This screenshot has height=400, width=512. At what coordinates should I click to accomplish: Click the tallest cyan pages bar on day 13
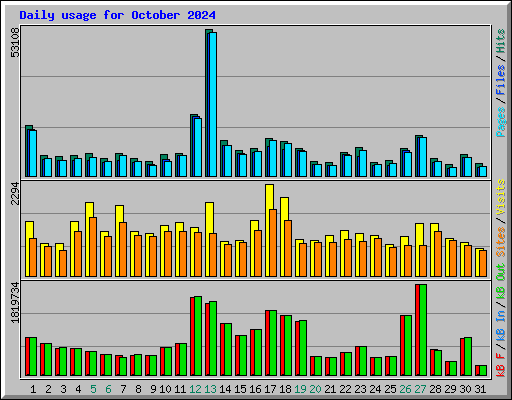pos(213,104)
